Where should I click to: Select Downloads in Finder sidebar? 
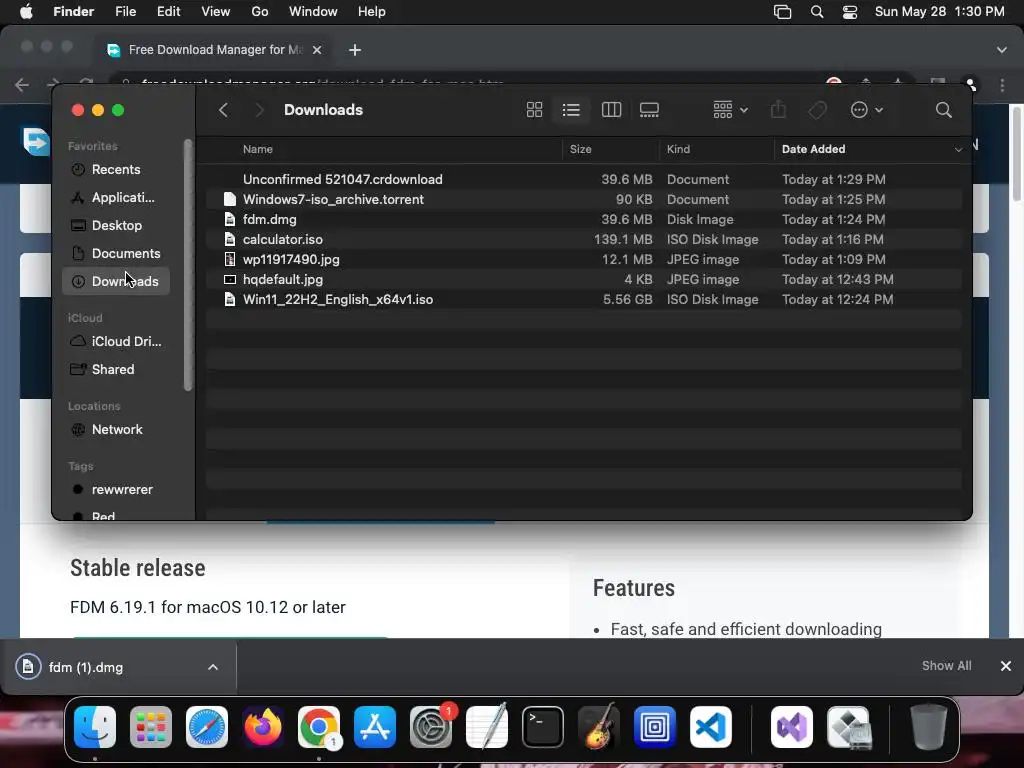tap(116, 281)
